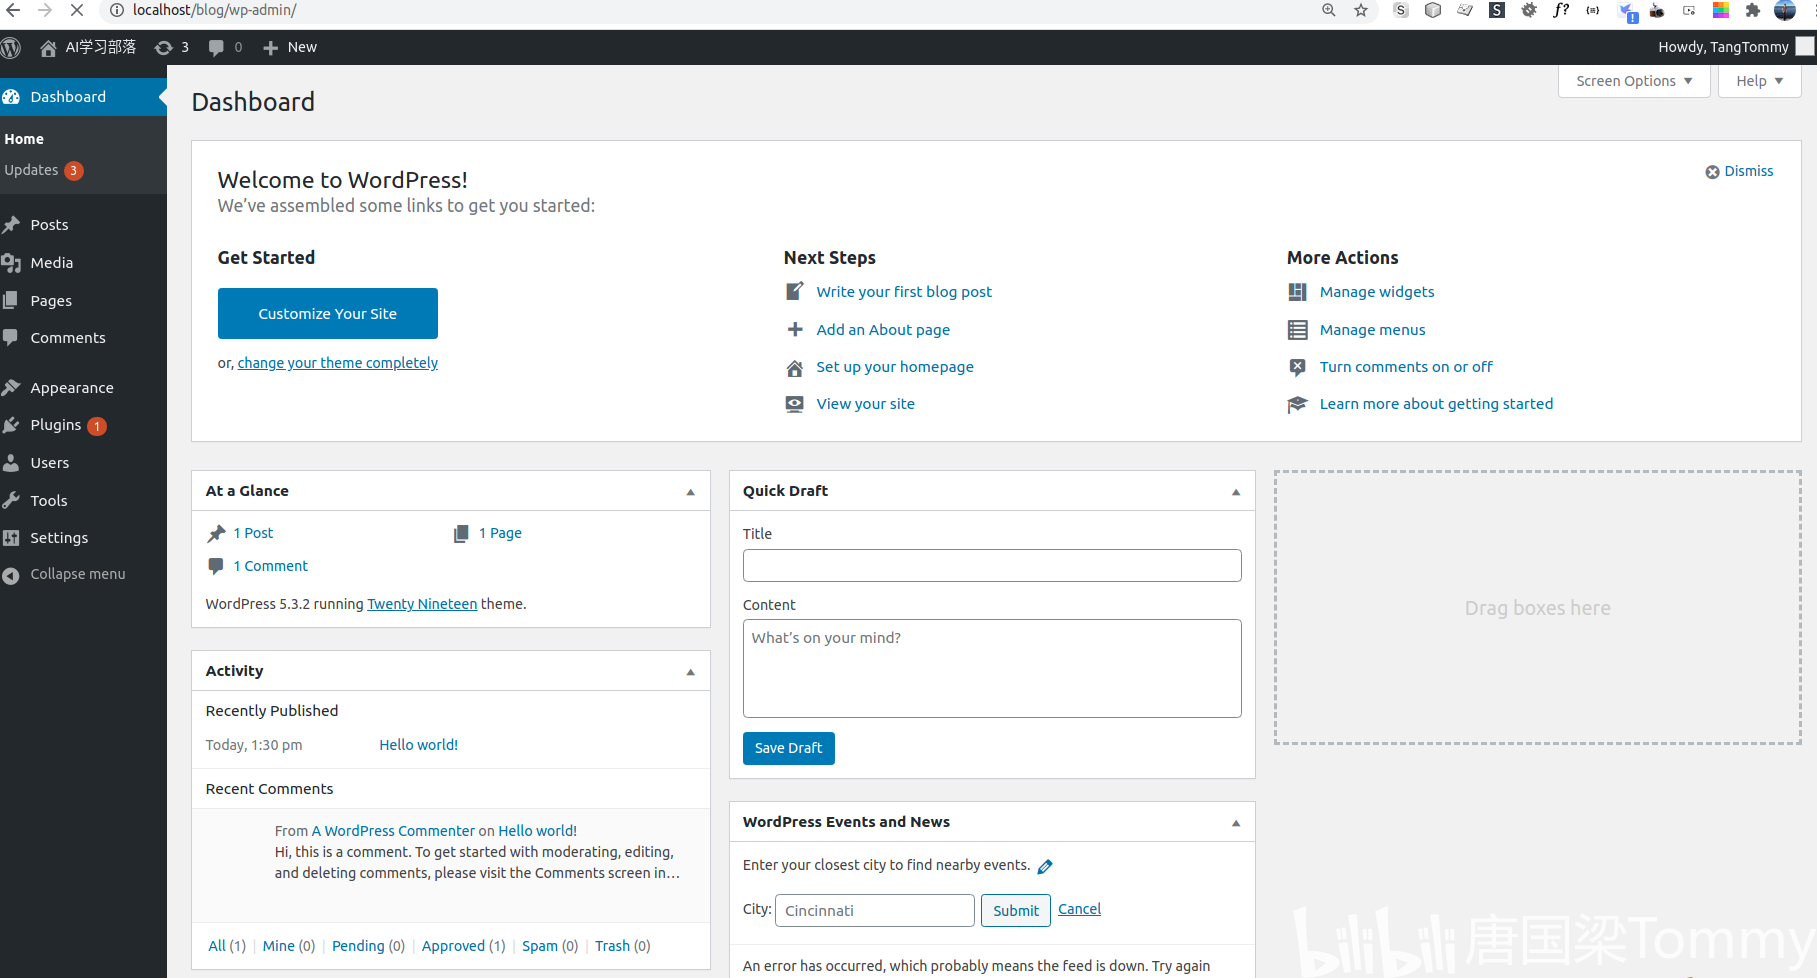1817x978 pixels.
Task: Click the Quick Draft Title field
Action: (x=992, y=566)
